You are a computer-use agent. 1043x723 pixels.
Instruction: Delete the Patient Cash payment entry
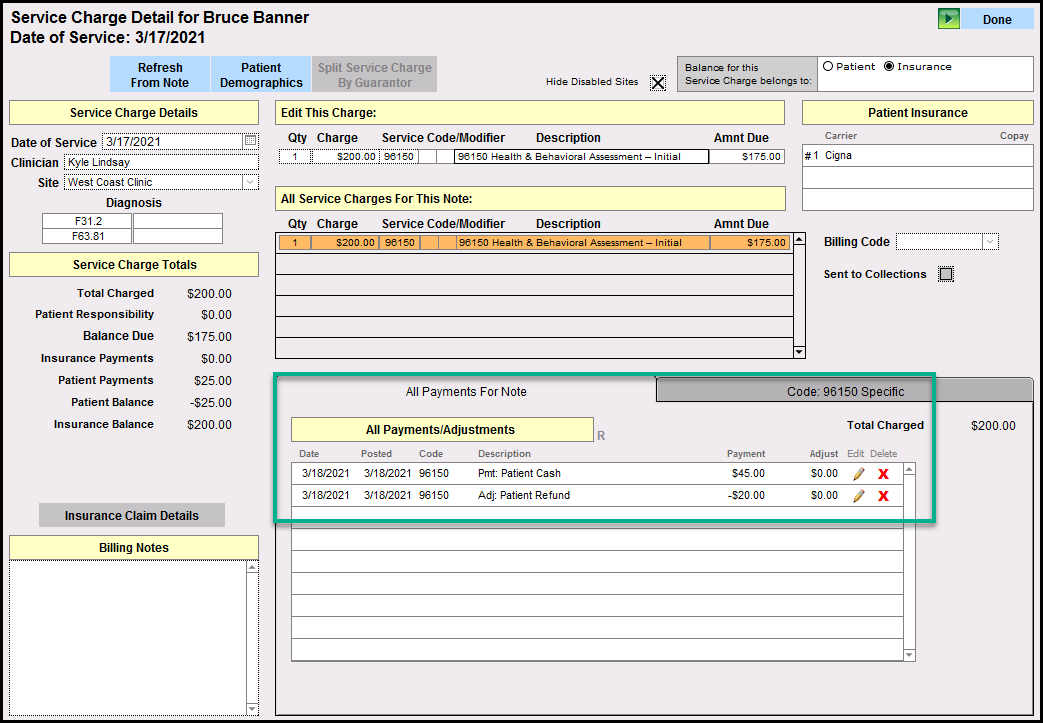[883, 473]
